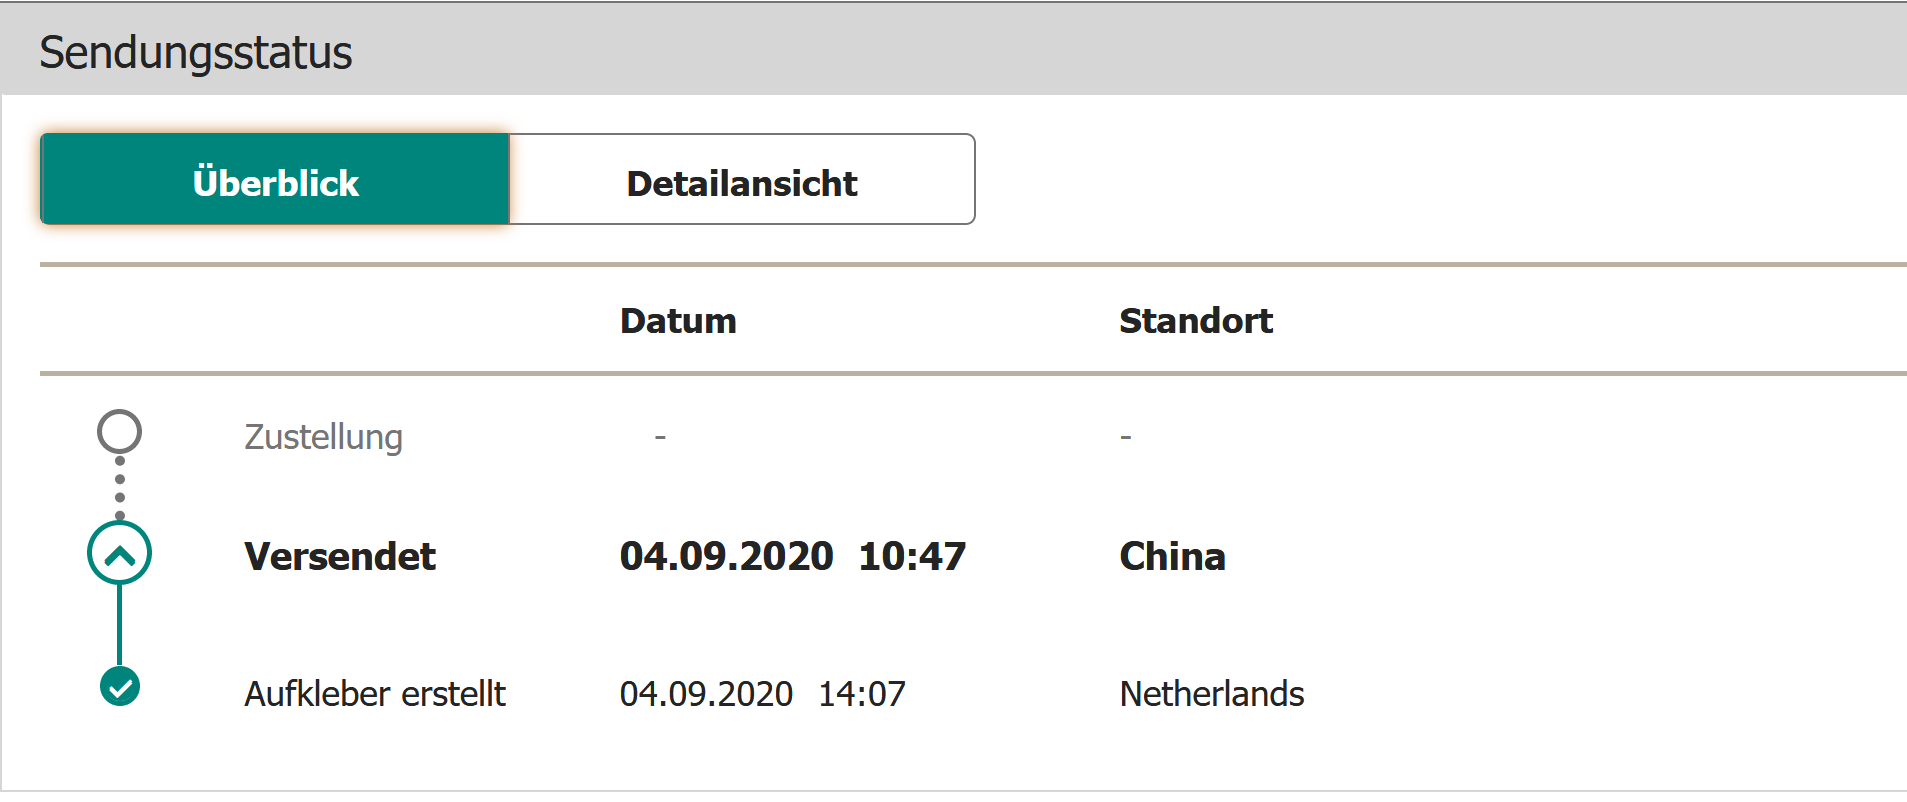Select the Sendungsstatus heading
The width and height of the screenshot is (1907, 802).
coord(195,52)
